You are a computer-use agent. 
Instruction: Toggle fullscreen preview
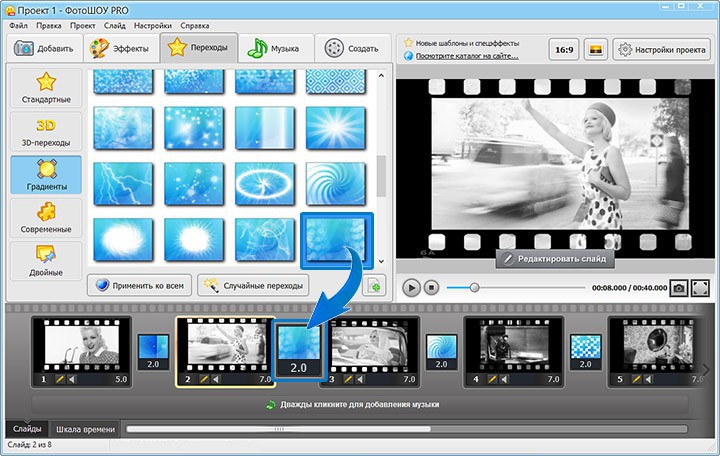coord(700,288)
